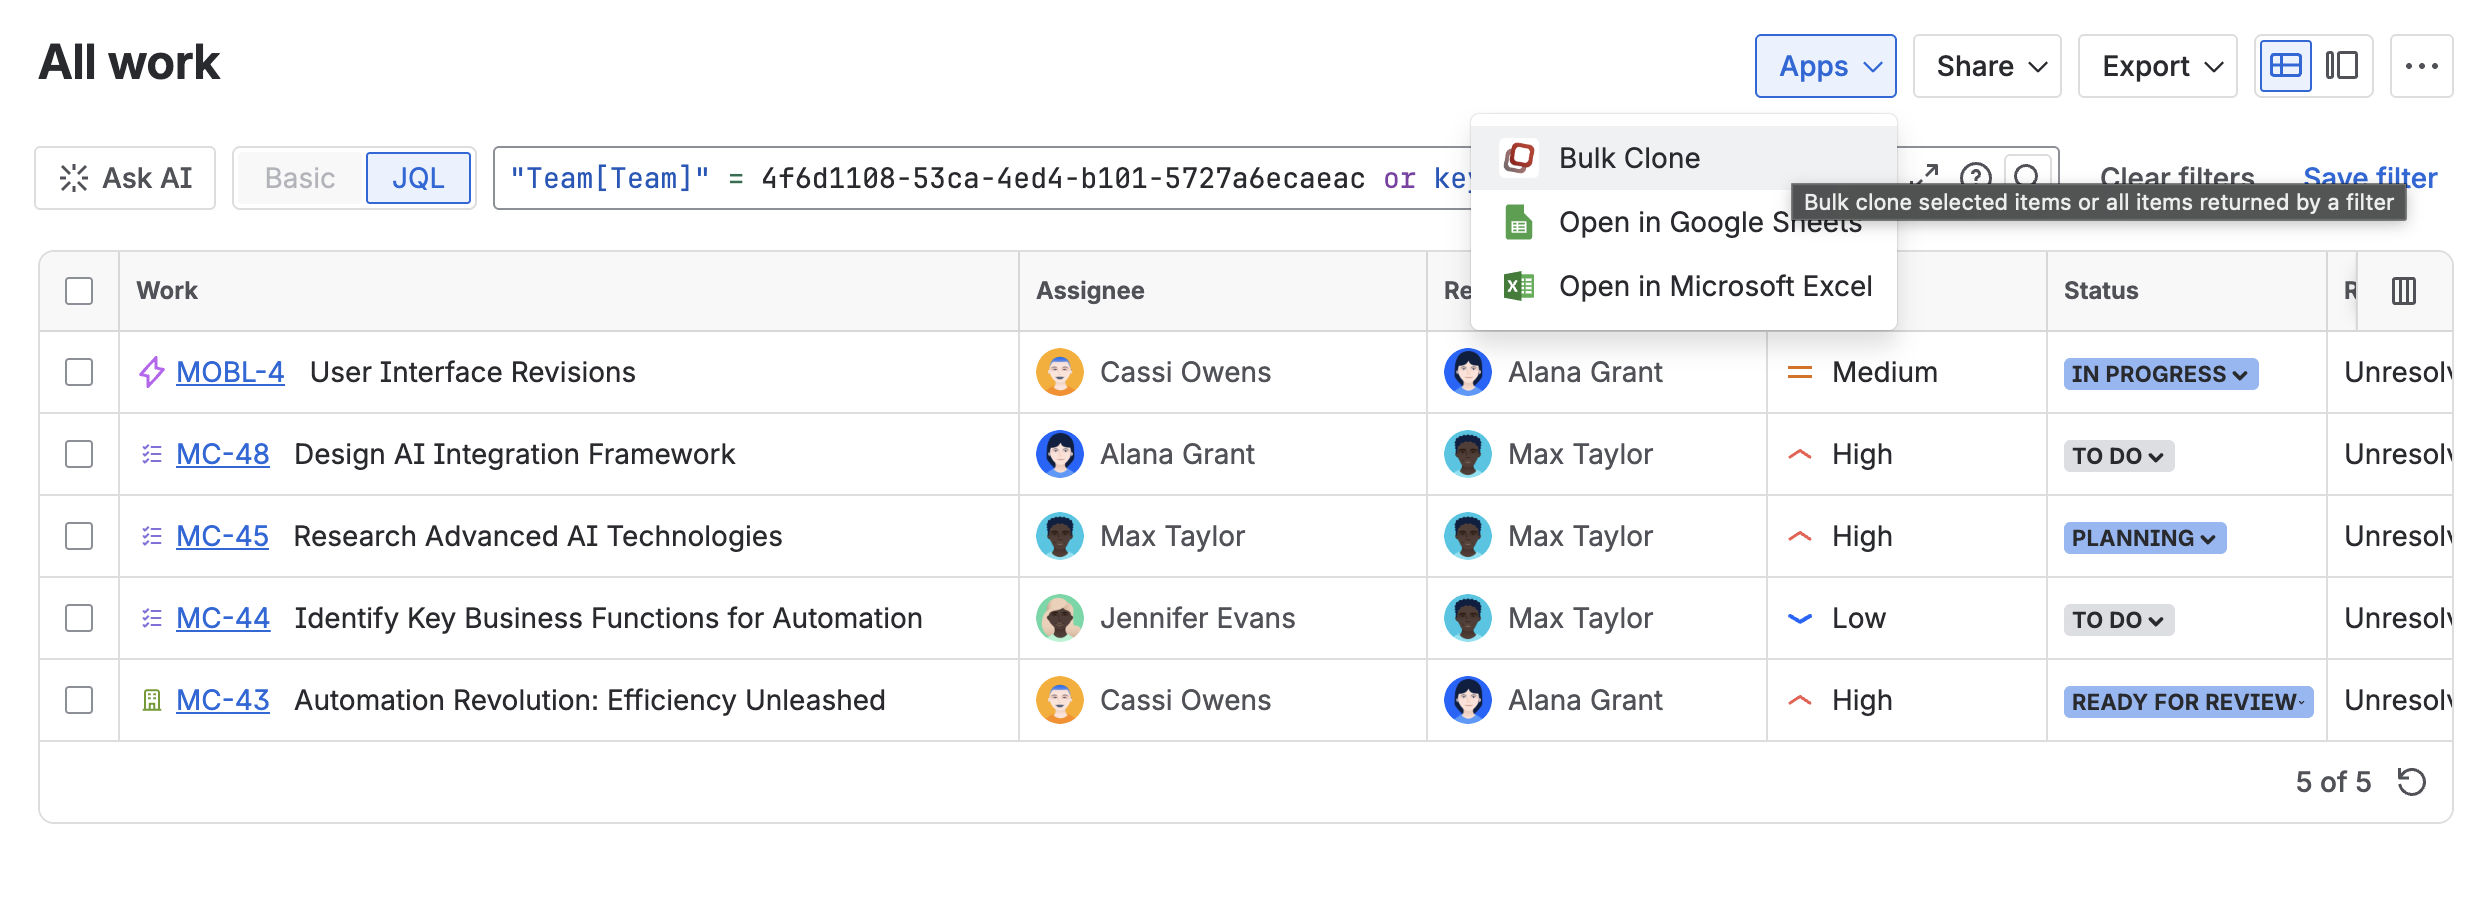Switch to list view layout icon
The height and width of the screenshot is (900, 2486).
pos(2285,66)
